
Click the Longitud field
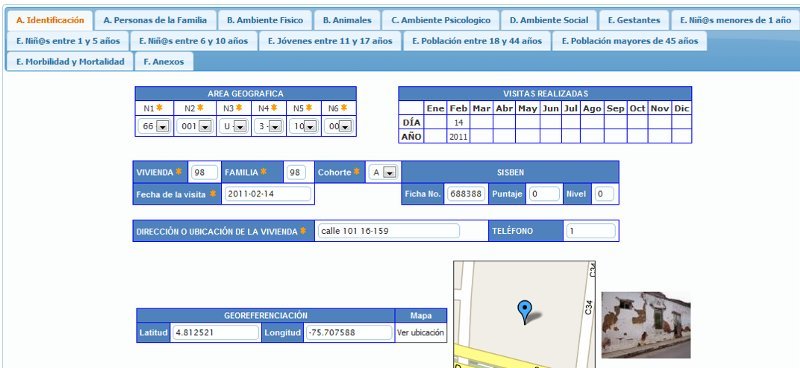click(x=349, y=333)
